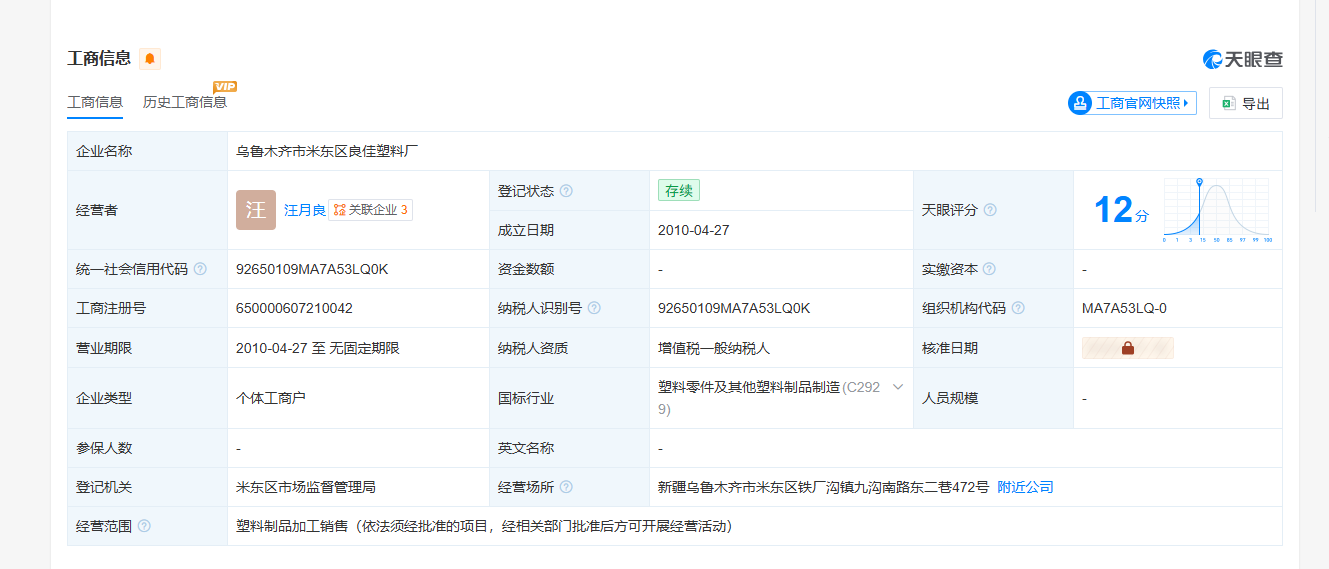Screen dimensions: 1329x569
Task: Switch to 工商信息 tab
Action: pos(95,102)
